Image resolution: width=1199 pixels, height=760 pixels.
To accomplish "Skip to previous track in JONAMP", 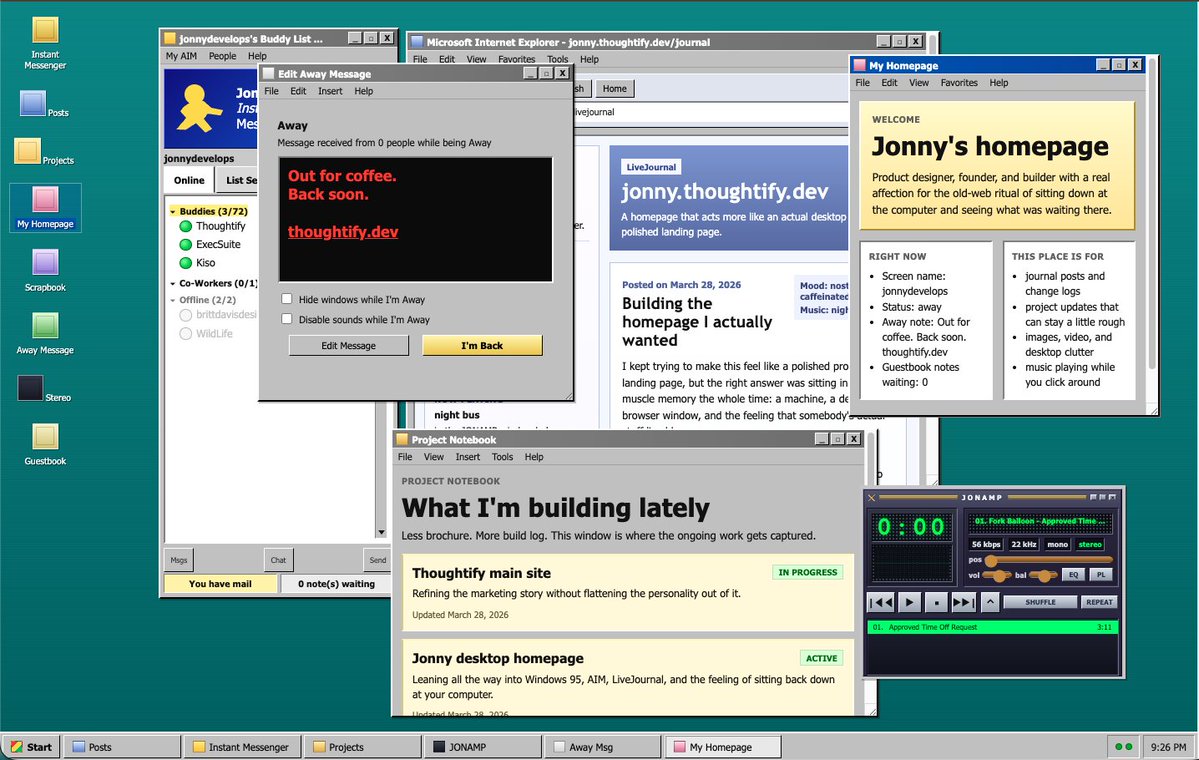I will click(880, 602).
